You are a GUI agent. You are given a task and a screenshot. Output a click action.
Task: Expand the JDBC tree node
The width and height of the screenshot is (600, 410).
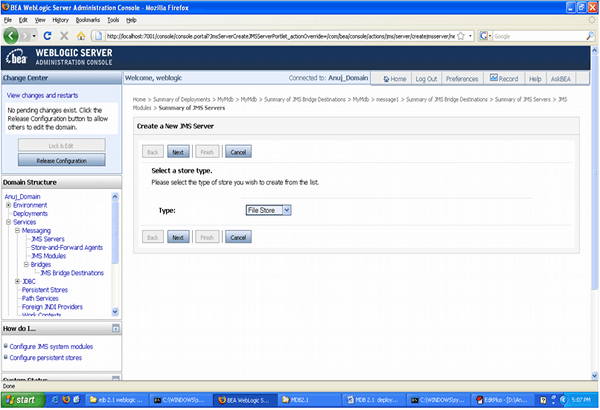[x=17, y=281]
